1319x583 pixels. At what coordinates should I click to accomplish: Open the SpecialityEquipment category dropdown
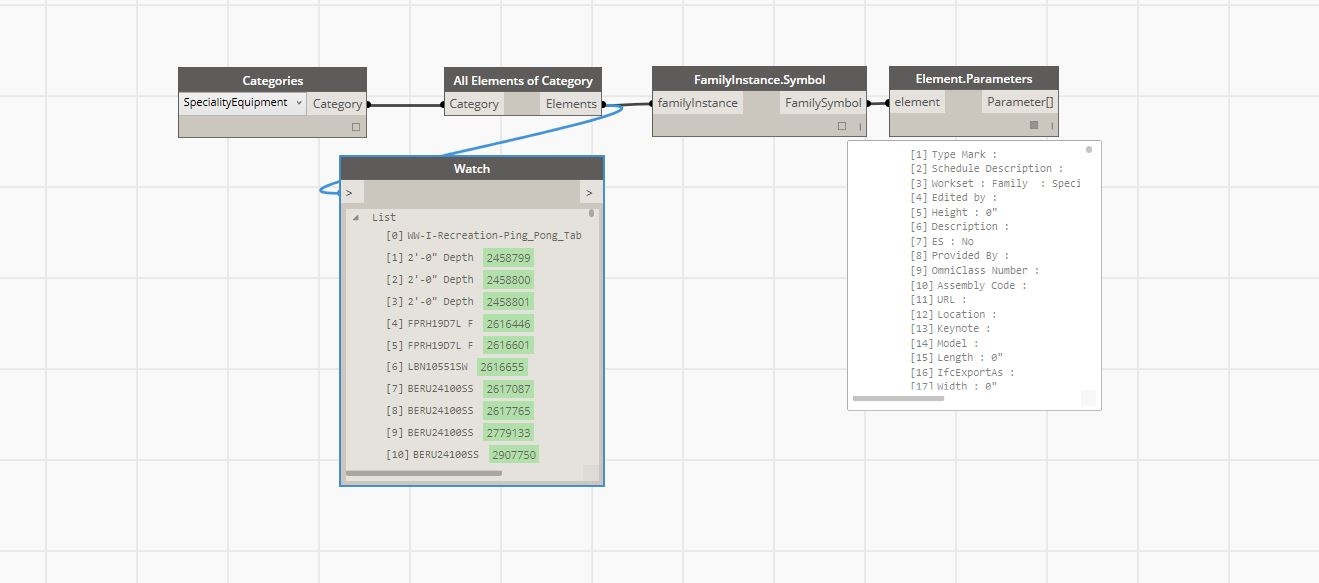[x=243, y=103]
